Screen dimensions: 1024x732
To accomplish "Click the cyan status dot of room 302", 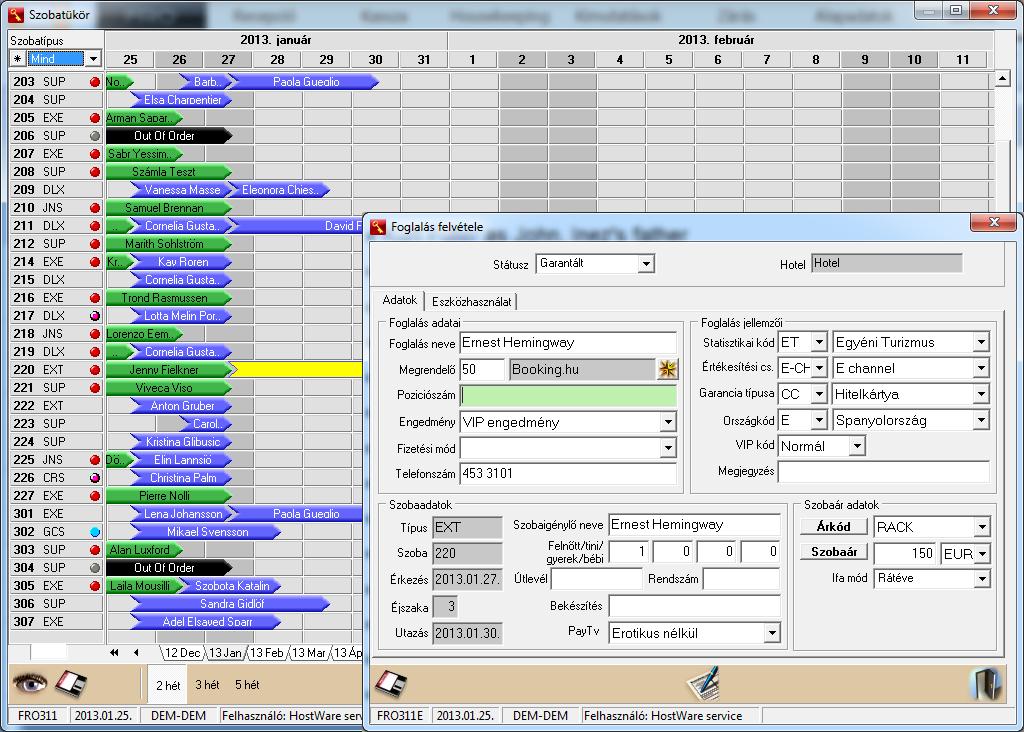I will point(95,532).
